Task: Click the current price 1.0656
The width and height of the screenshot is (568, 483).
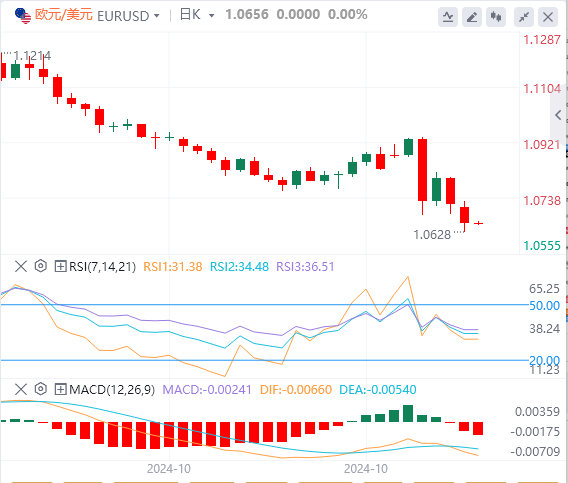Action: 247,14
